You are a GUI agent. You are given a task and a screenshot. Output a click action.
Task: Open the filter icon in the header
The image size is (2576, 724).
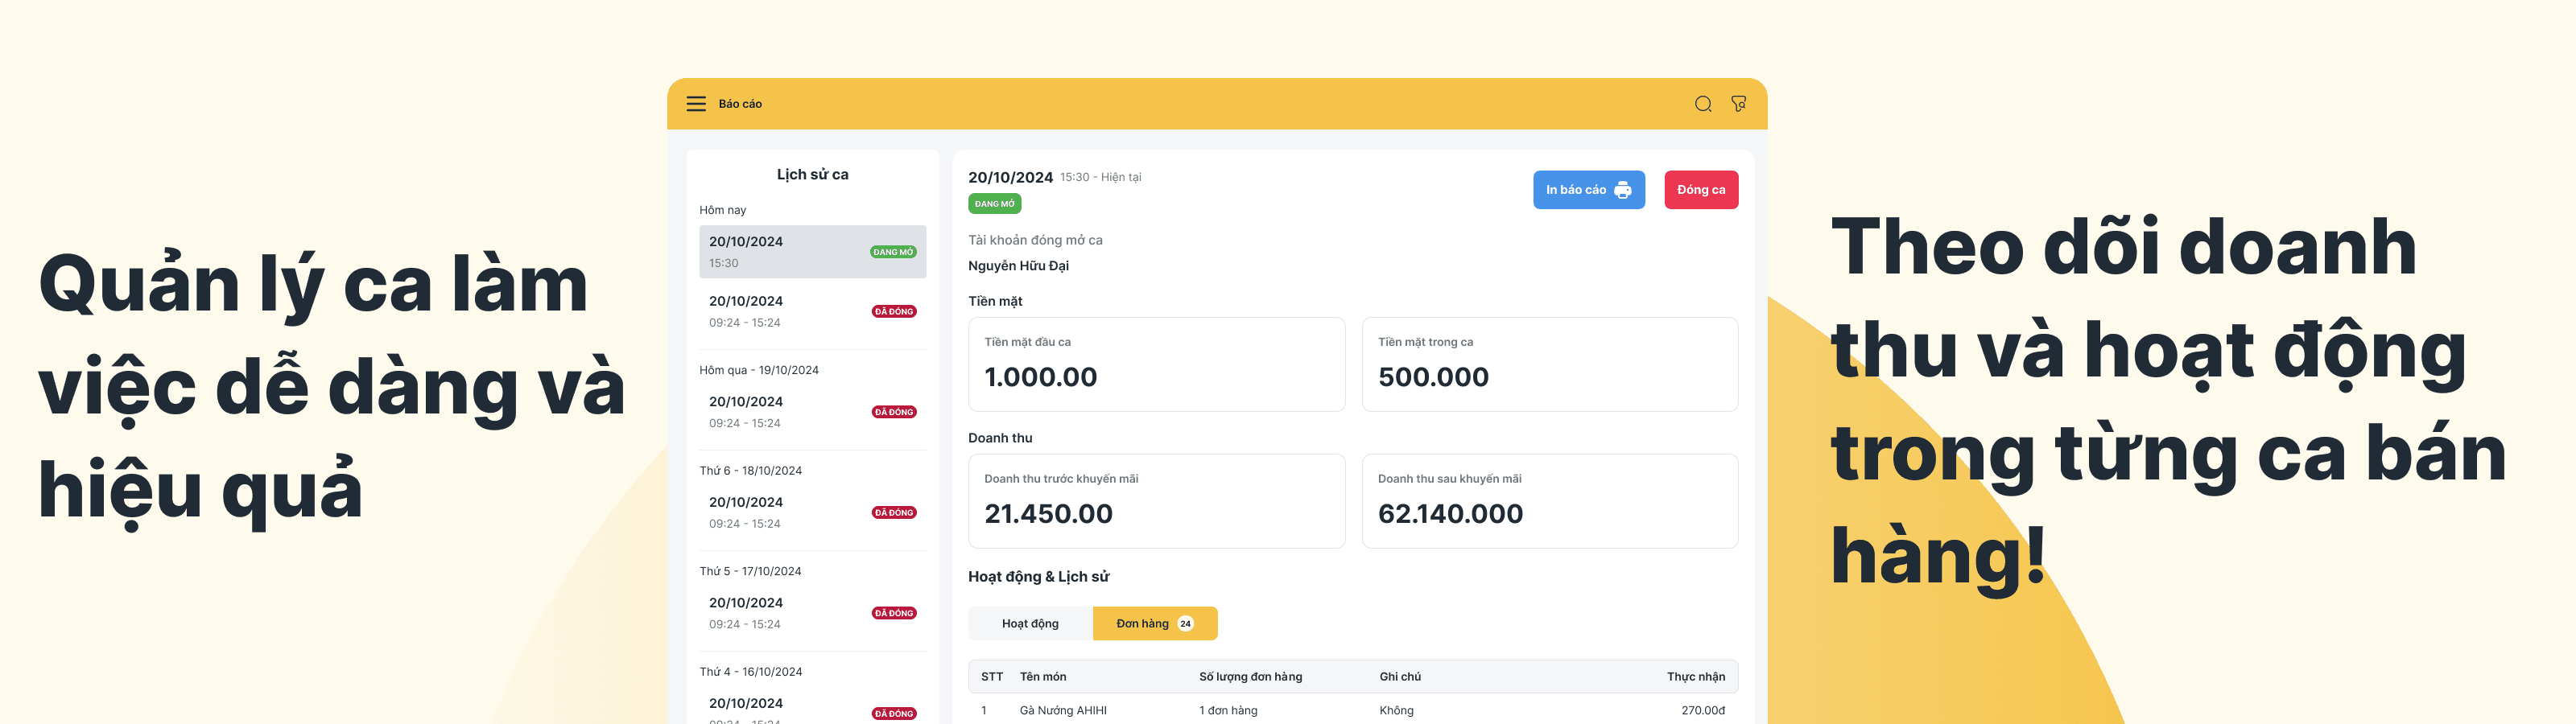tap(1739, 104)
